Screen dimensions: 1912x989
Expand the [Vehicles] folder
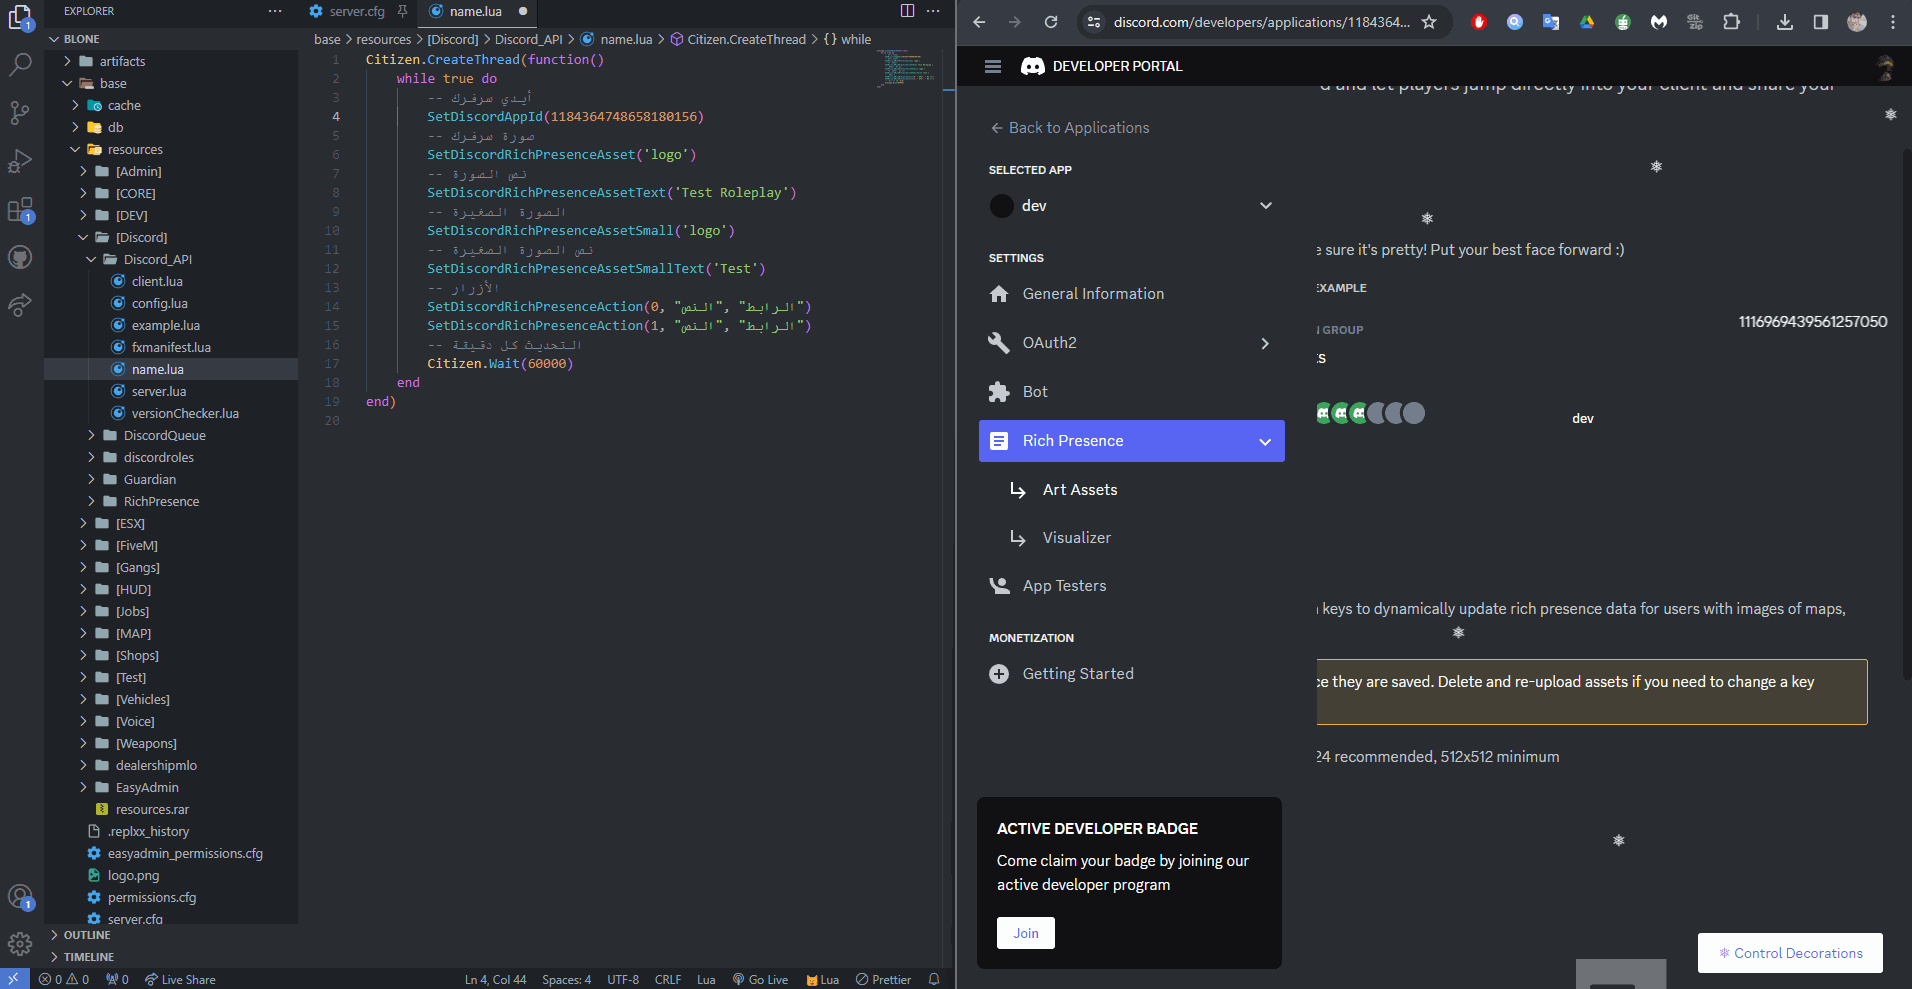point(83,699)
